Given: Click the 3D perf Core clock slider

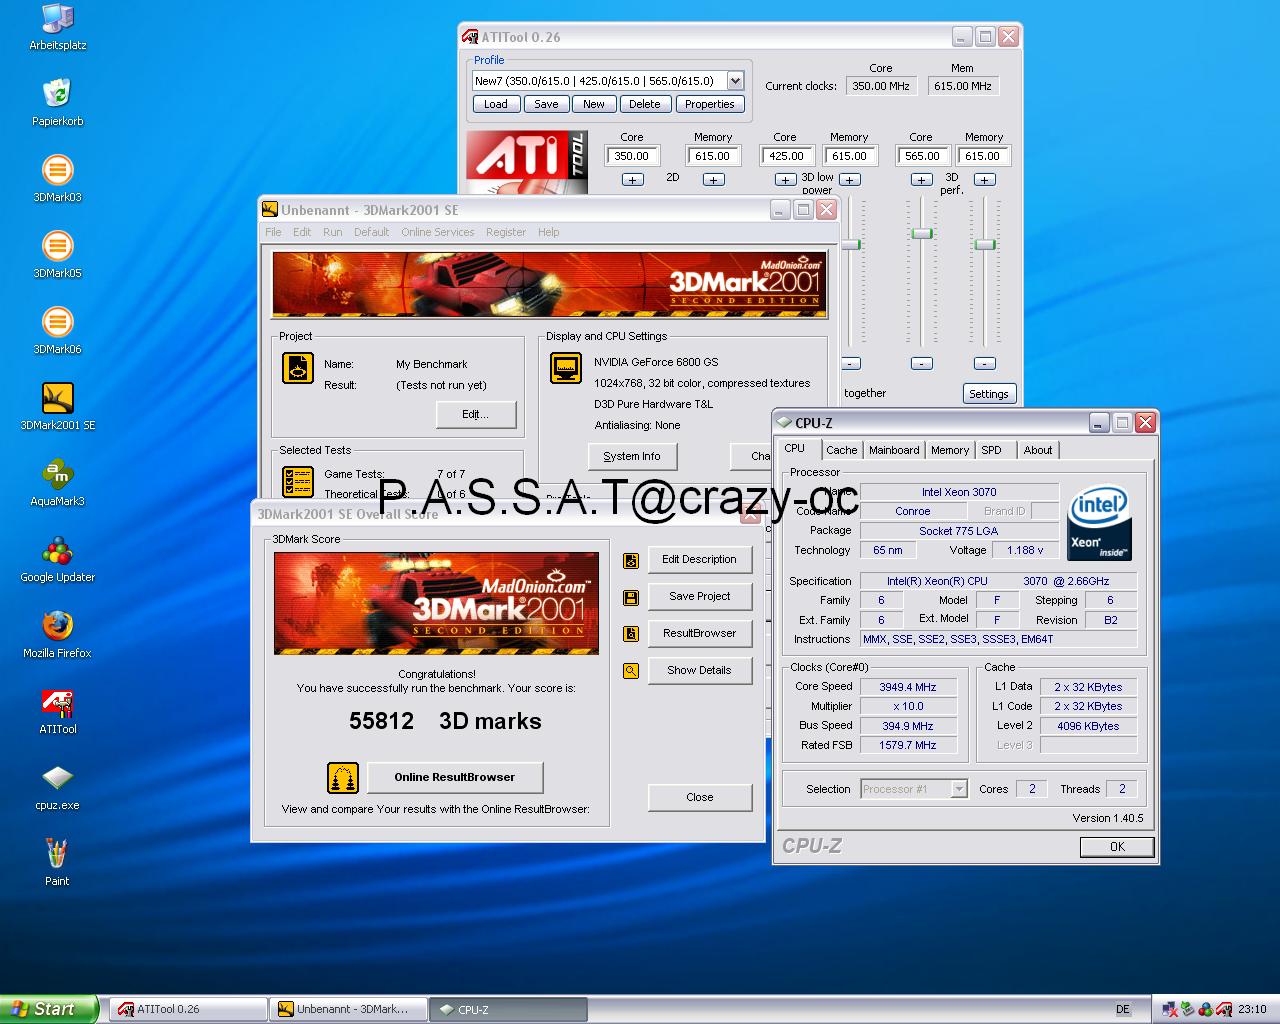Looking at the screenshot, I should [922, 233].
